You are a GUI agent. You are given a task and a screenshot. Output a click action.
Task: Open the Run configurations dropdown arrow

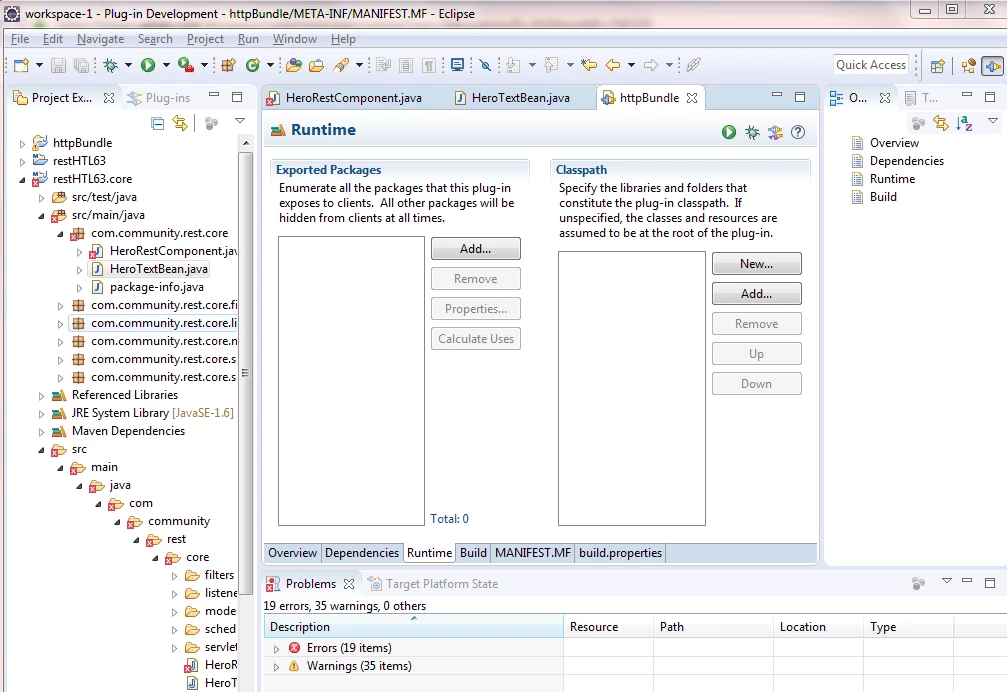pyautogui.click(x=166, y=65)
